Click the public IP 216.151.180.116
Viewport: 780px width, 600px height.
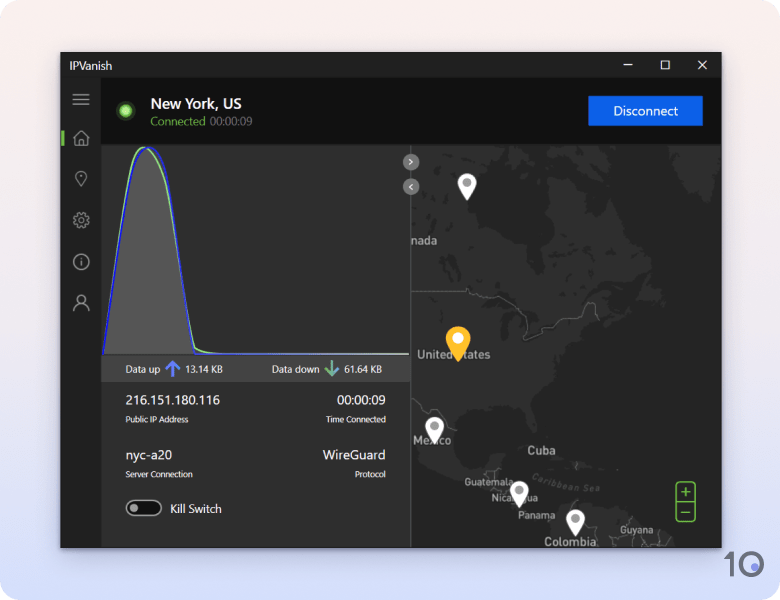[173, 400]
